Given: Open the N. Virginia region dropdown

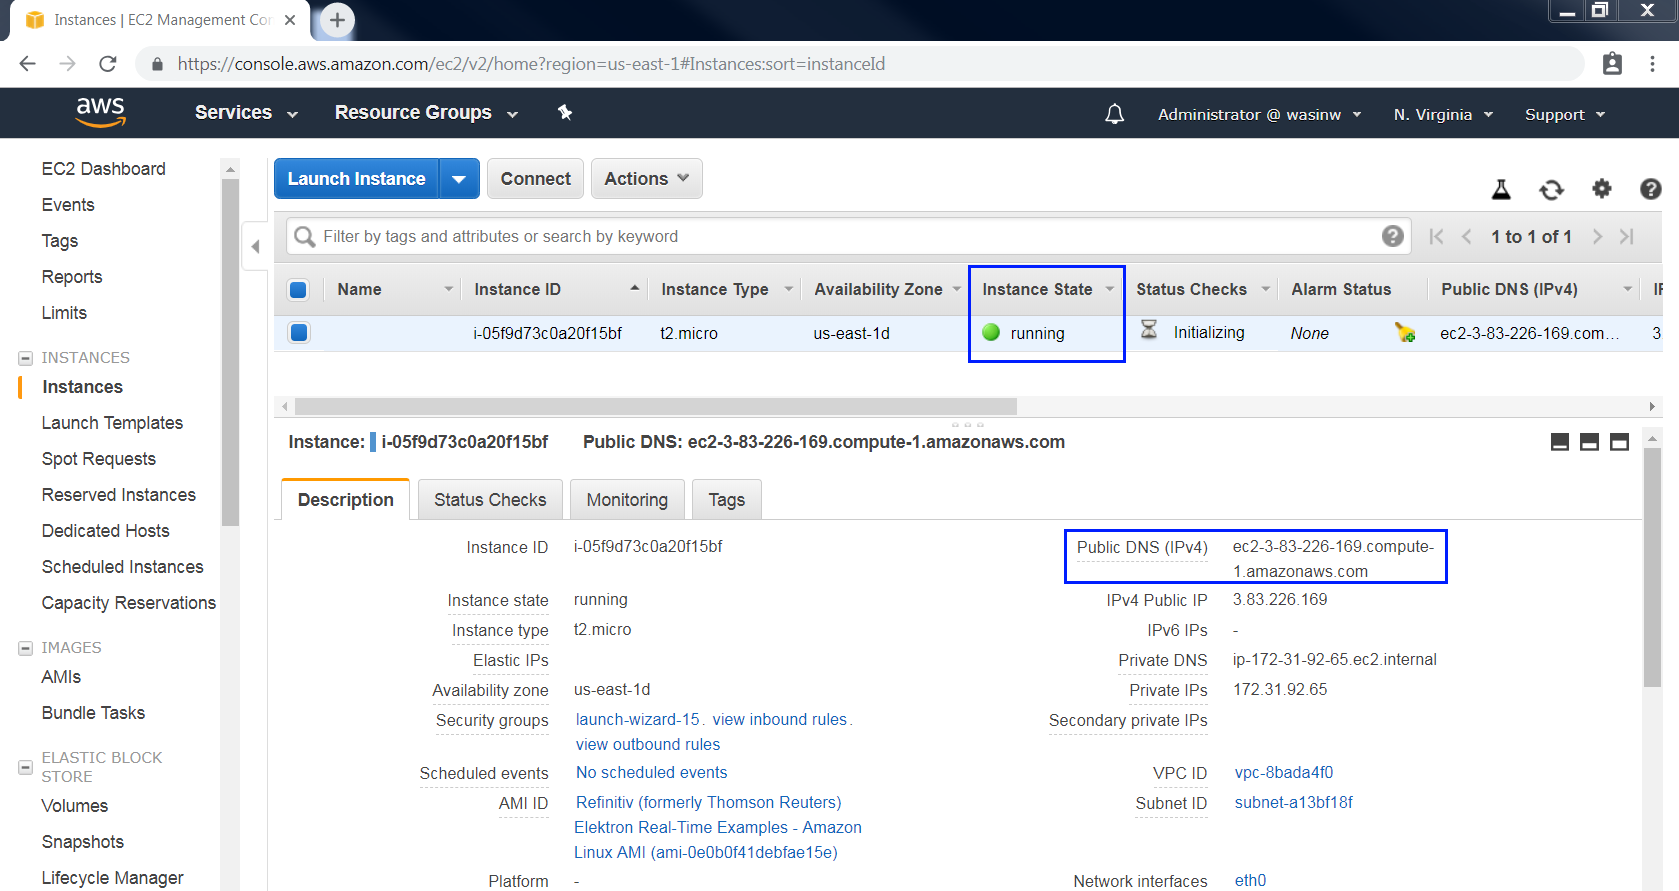Looking at the screenshot, I should pos(1442,115).
